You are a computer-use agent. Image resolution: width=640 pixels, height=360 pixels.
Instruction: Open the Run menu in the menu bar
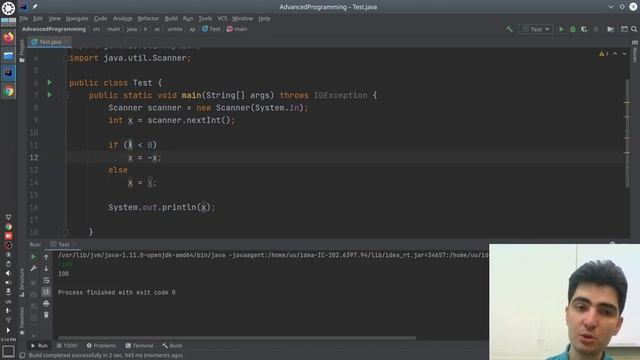(188, 18)
